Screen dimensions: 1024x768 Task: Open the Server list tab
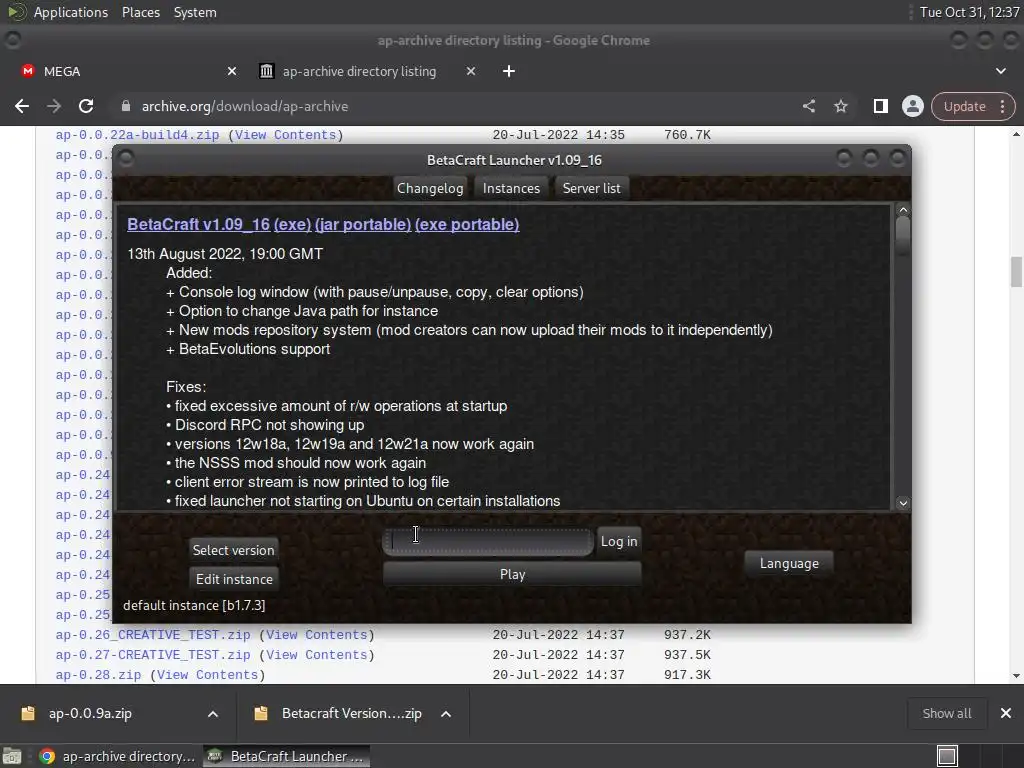coord(592,188)
